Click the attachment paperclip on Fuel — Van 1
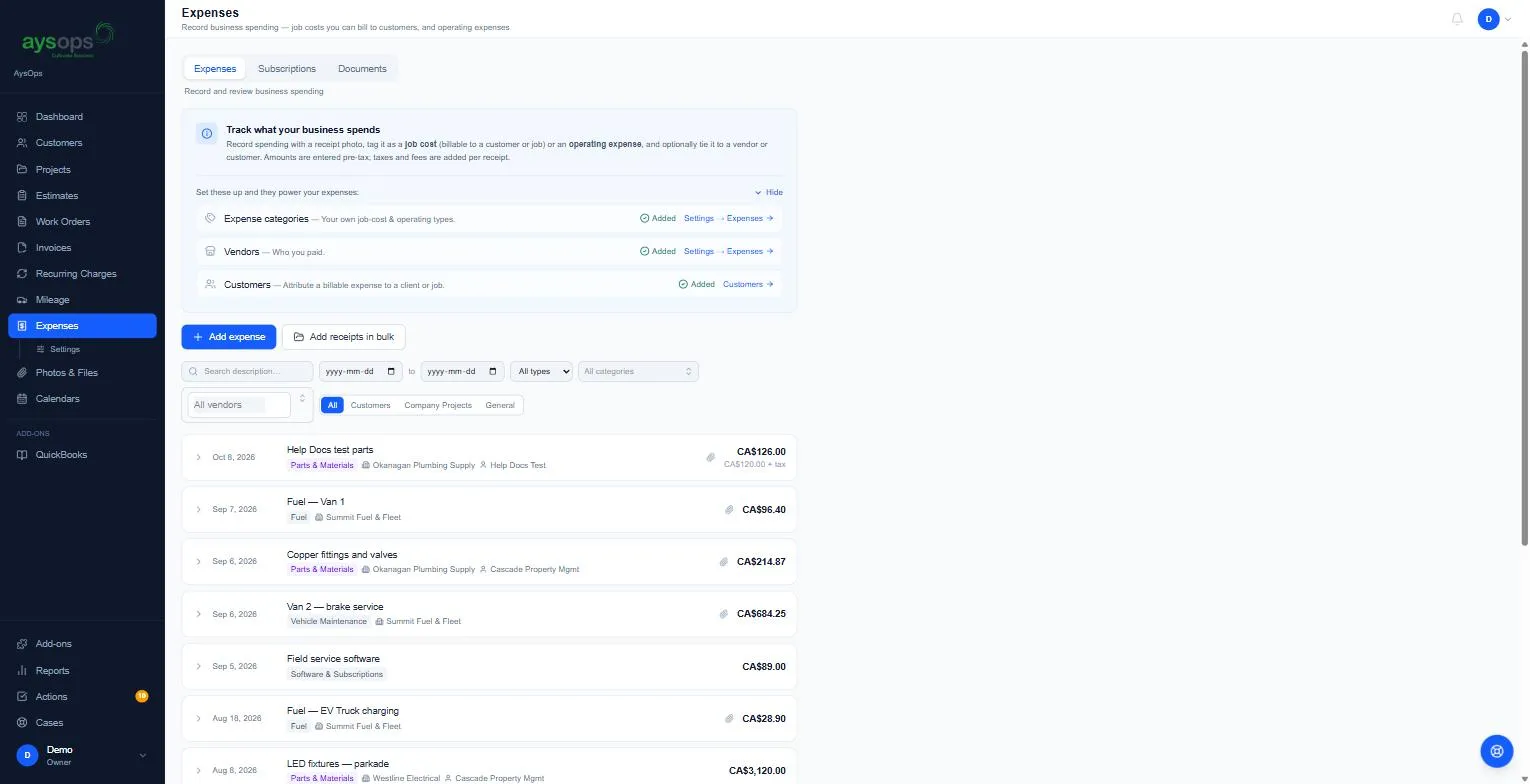 730,510
